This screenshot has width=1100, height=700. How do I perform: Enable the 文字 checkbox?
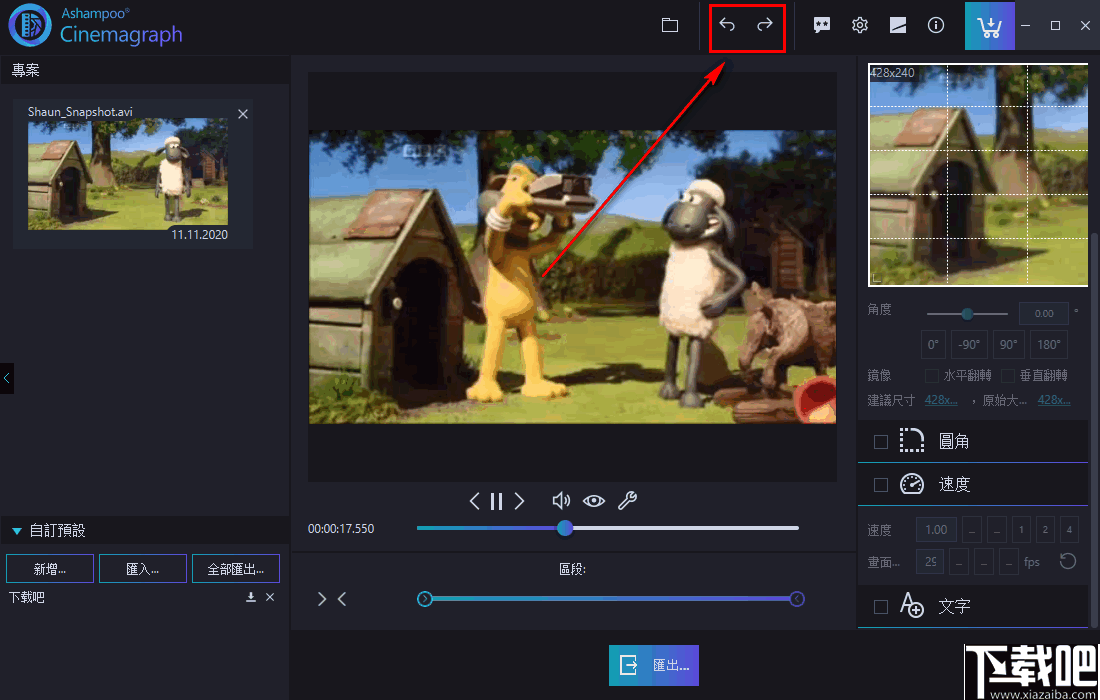point(880,607)
